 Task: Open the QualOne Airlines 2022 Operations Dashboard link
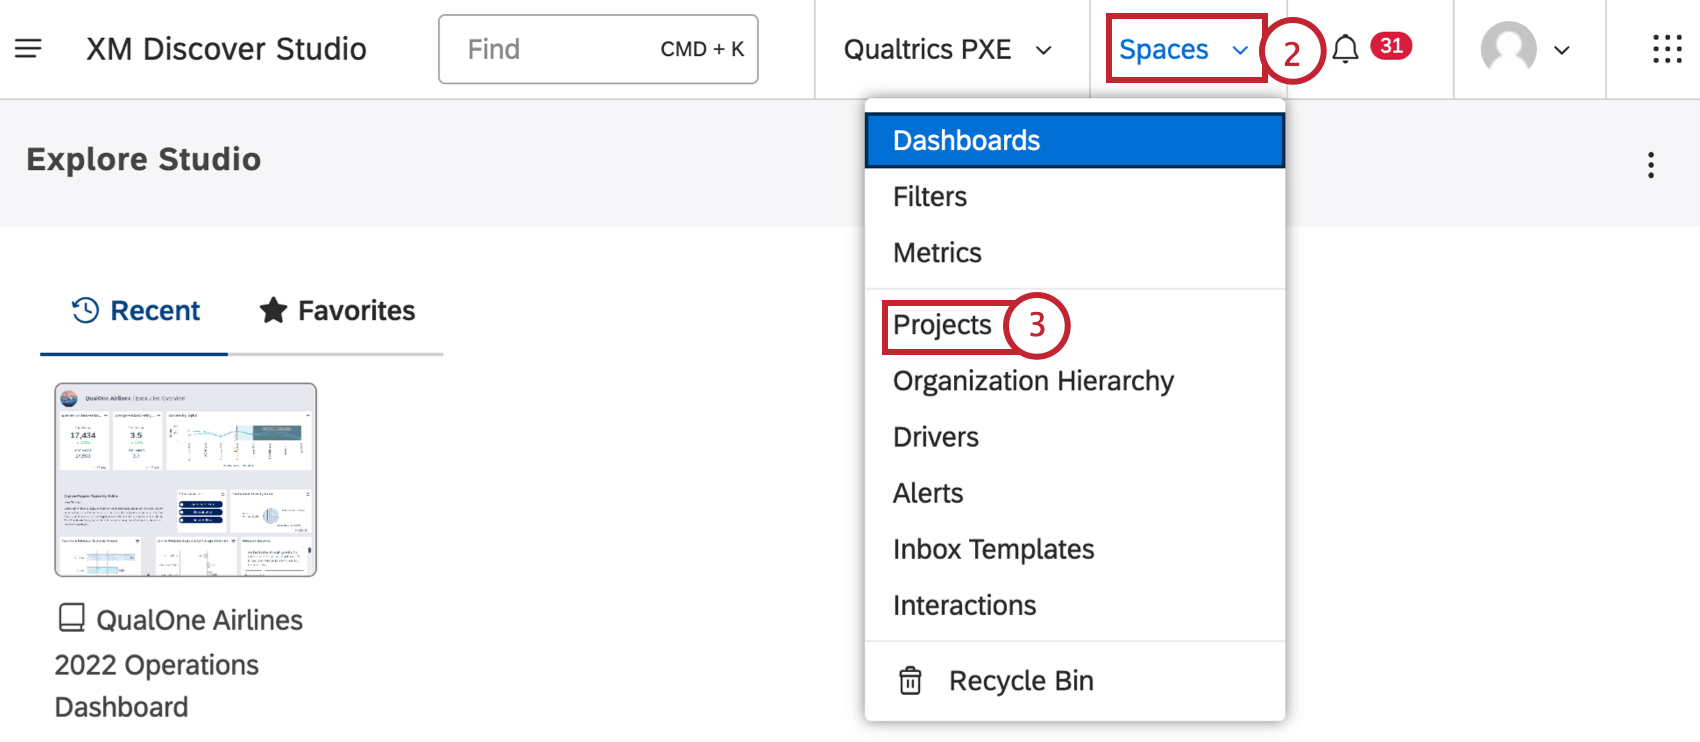[x=178, y=664]
